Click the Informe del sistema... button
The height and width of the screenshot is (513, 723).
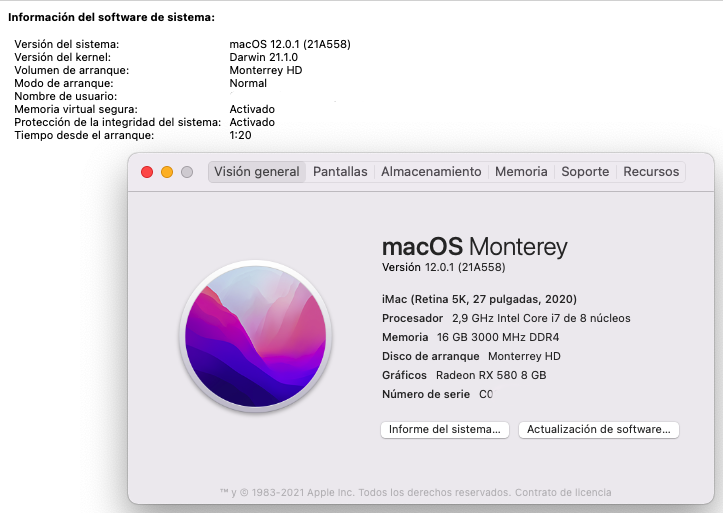(x=444, y=430)
